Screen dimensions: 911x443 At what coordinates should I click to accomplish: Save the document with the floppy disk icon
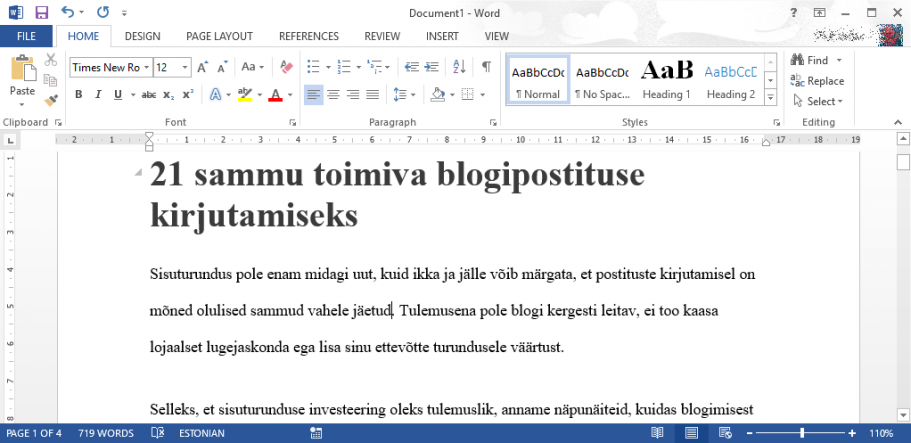click(42, 12)
